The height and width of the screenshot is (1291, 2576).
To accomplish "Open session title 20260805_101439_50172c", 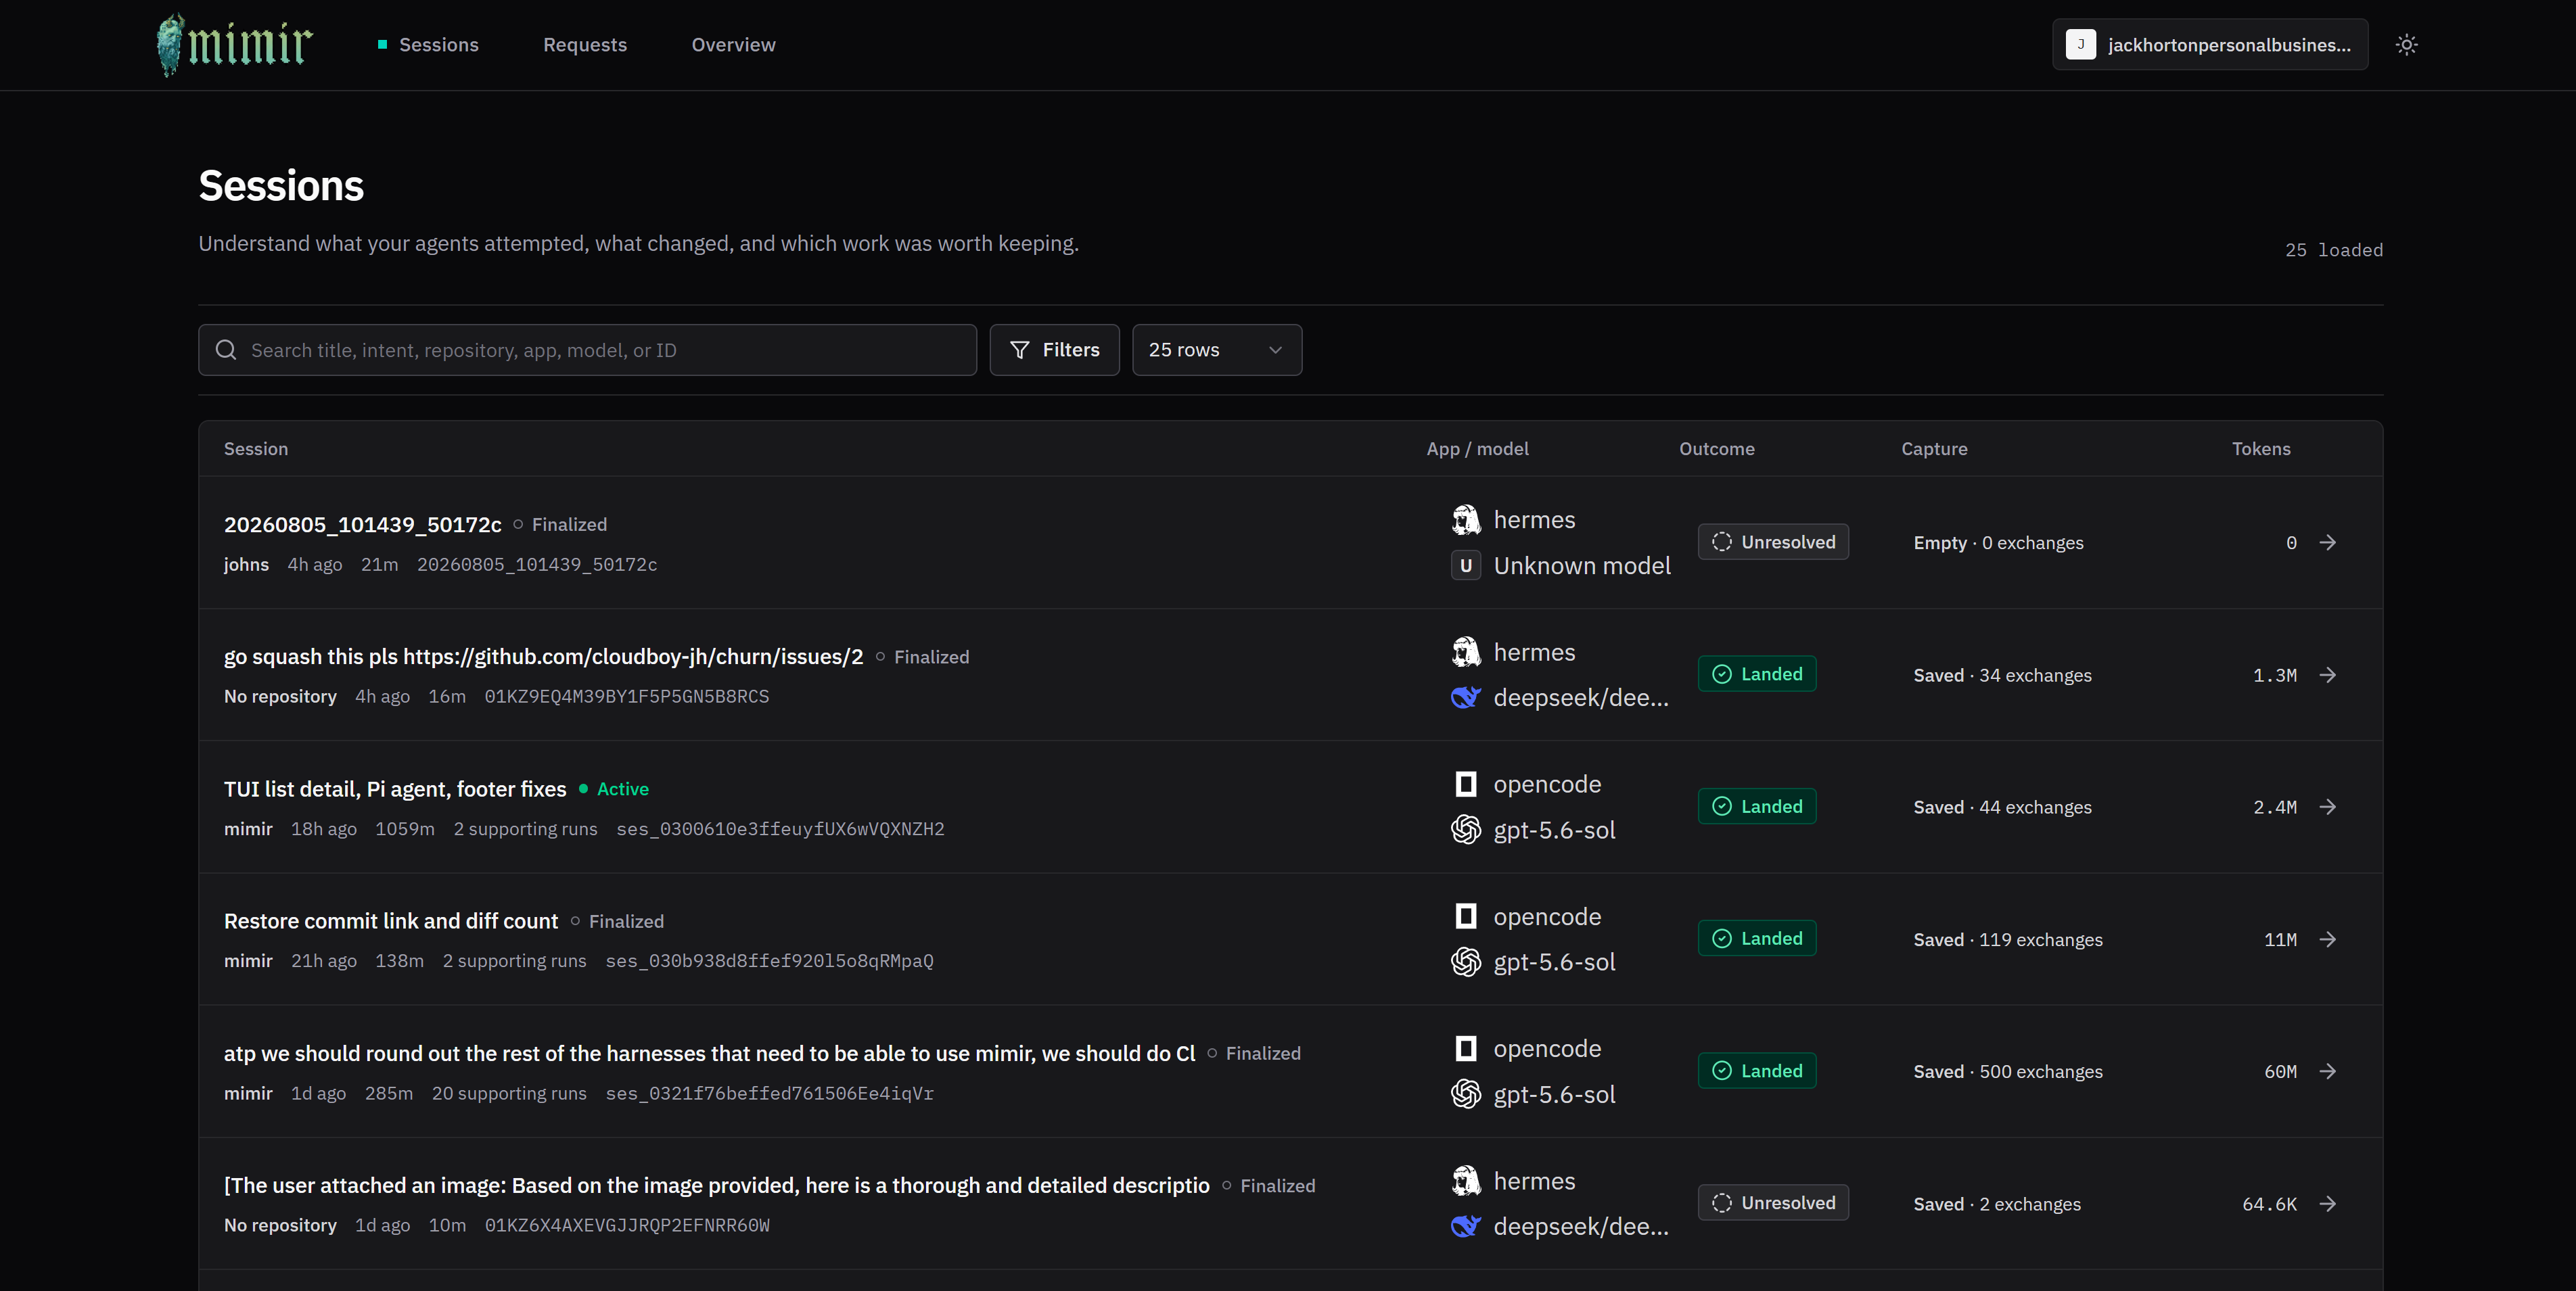I will point(363,524).
